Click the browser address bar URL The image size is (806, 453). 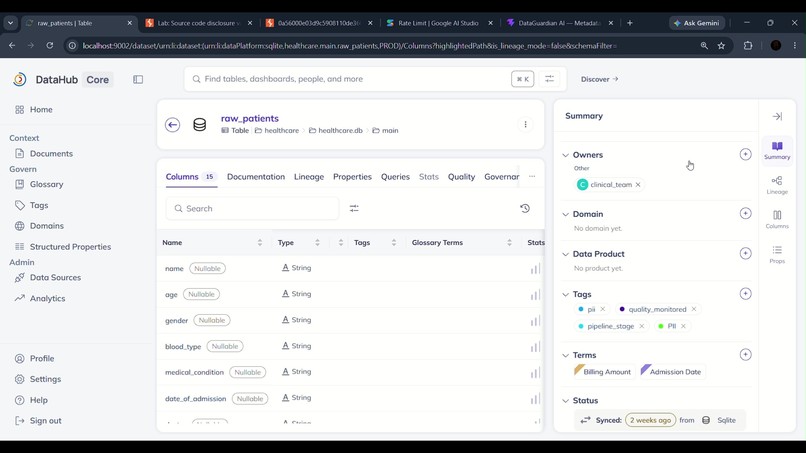point(350,46)
